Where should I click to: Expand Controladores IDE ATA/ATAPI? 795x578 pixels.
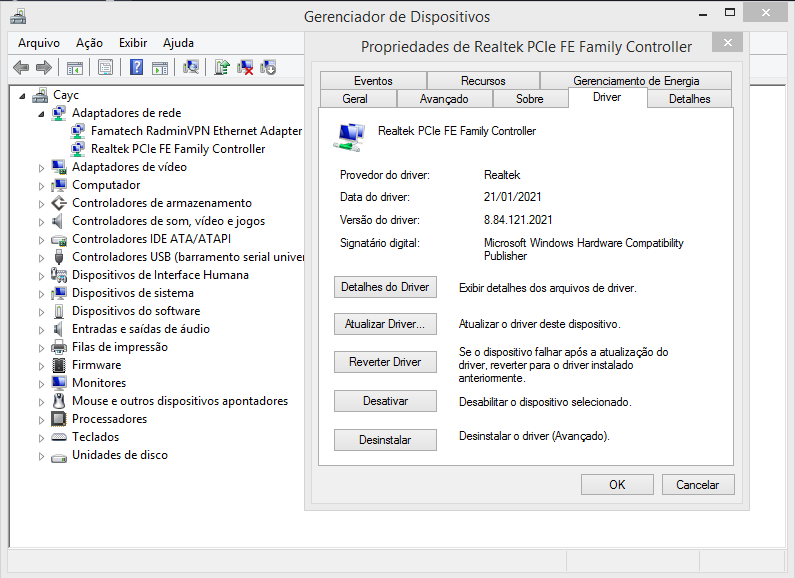click(41, 240)
